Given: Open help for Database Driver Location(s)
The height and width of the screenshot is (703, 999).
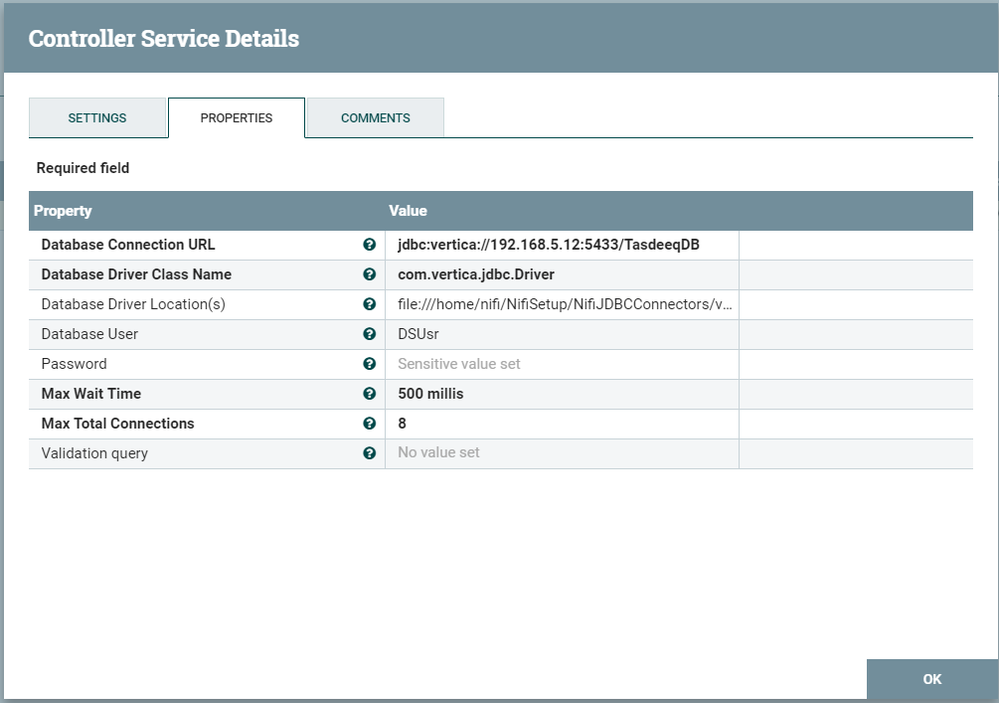Looking at the screenshot, I should tap(369, 304).
